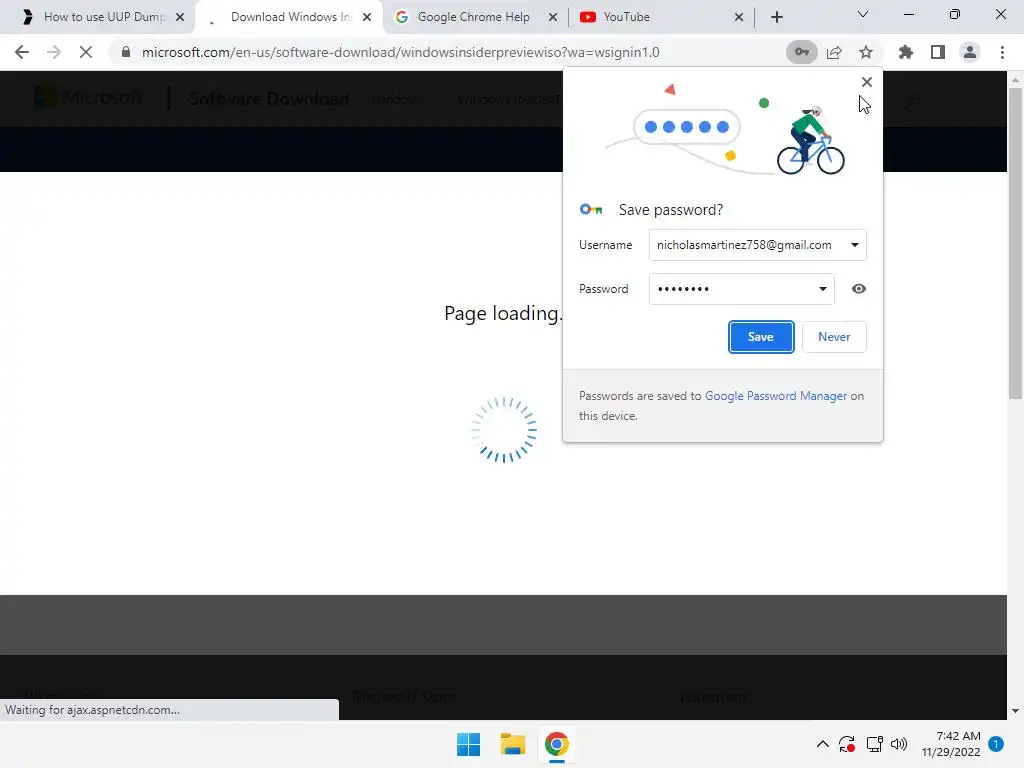Click the key icon beside Save password

click(x=591, y=210)
